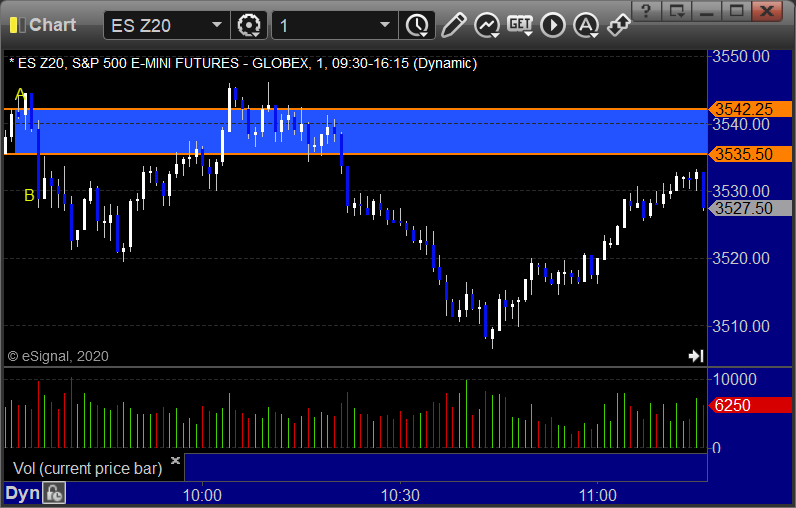
Task: Close the Vol study pane
Action: coord(175,460)
